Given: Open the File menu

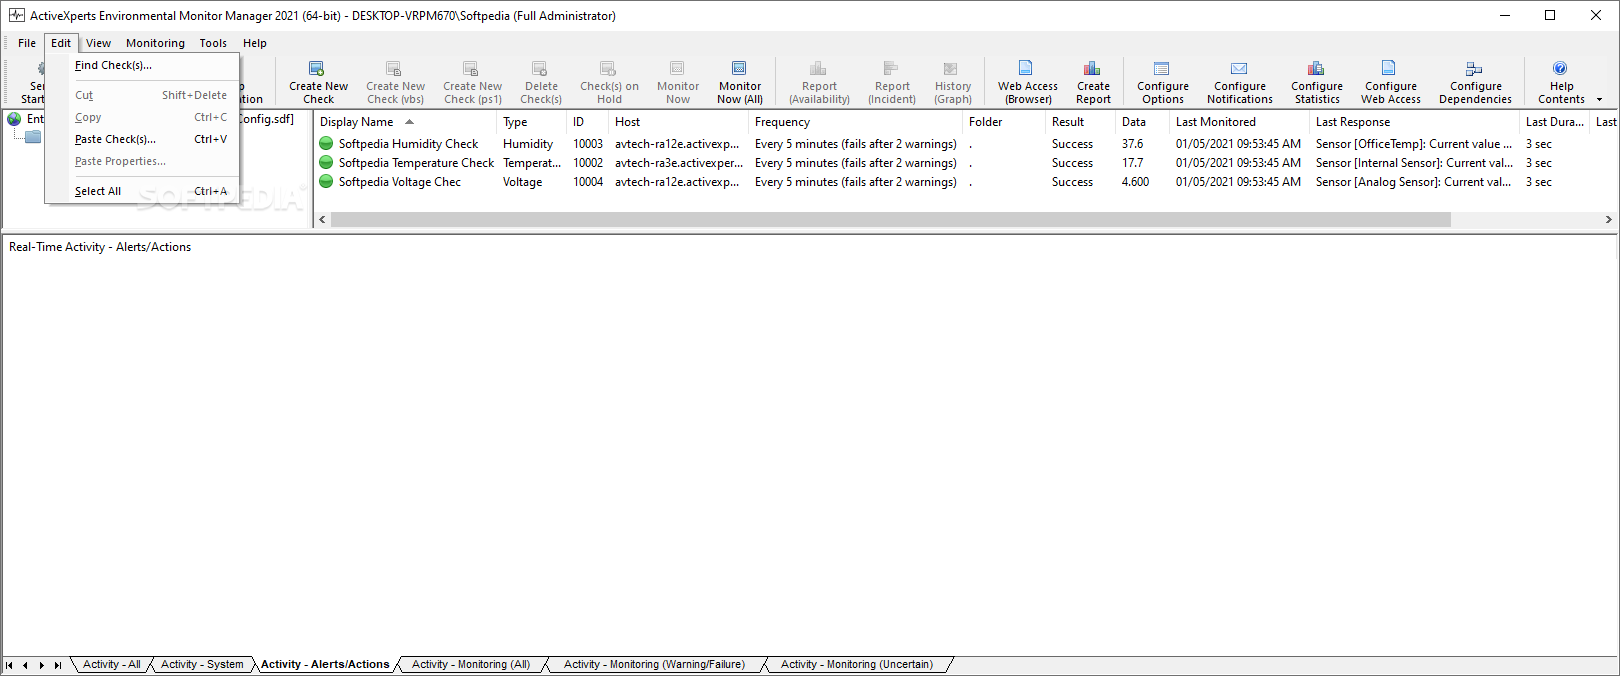Looking at the screenshot, I should click(27, 43).
